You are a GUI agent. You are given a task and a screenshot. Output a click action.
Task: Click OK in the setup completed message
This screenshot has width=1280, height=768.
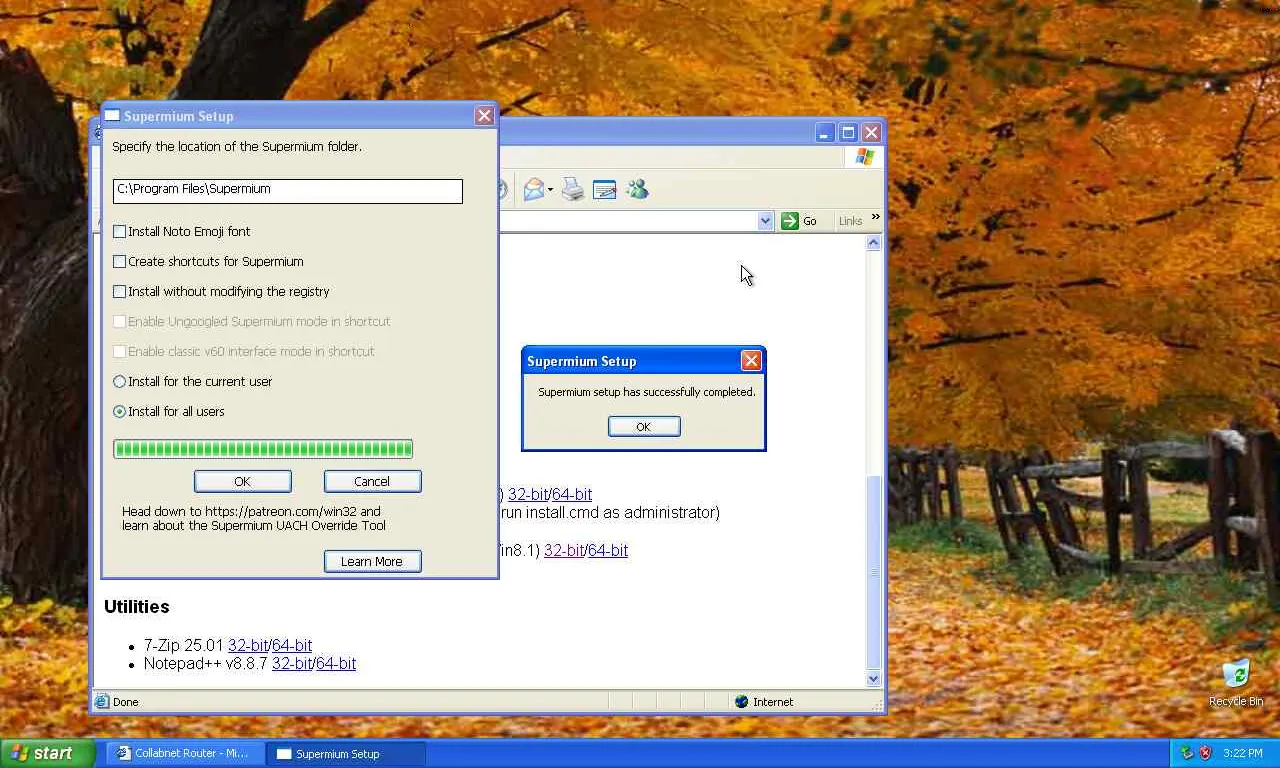(x=644, y=426)
